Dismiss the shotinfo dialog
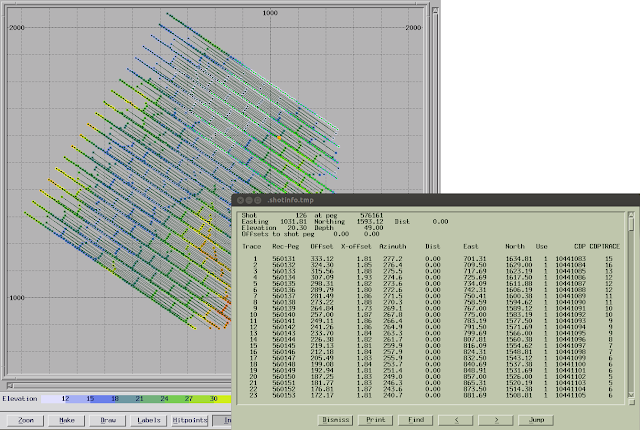Screen dimensions: 640x430 pos(335,421)
